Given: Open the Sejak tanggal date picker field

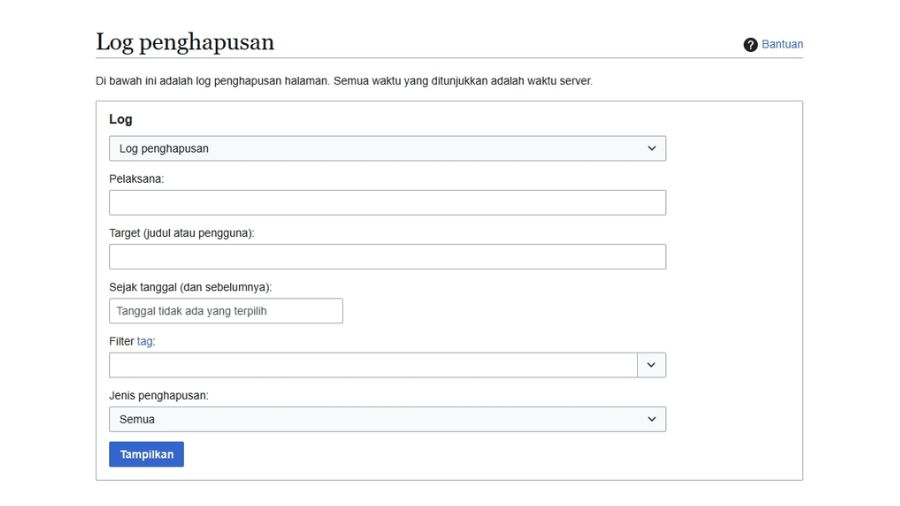Looking at the screenshot, I should point(226,311).
